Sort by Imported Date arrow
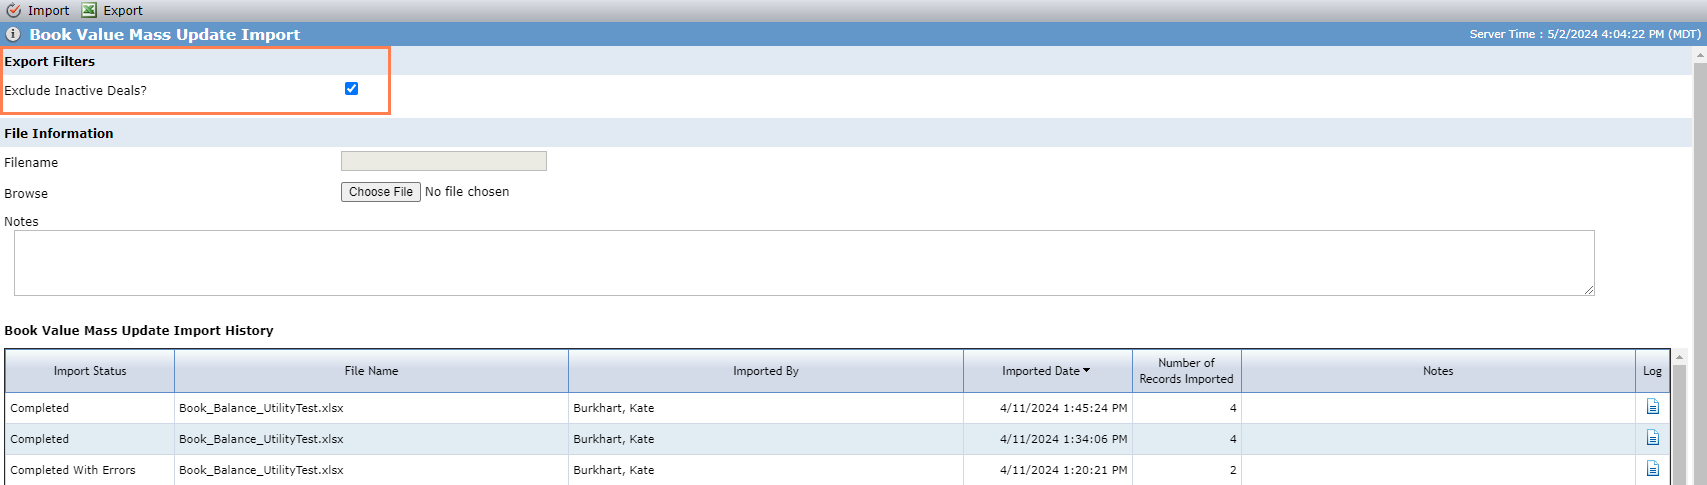This screenshot has height=485, width=1707. (1087, 370)
